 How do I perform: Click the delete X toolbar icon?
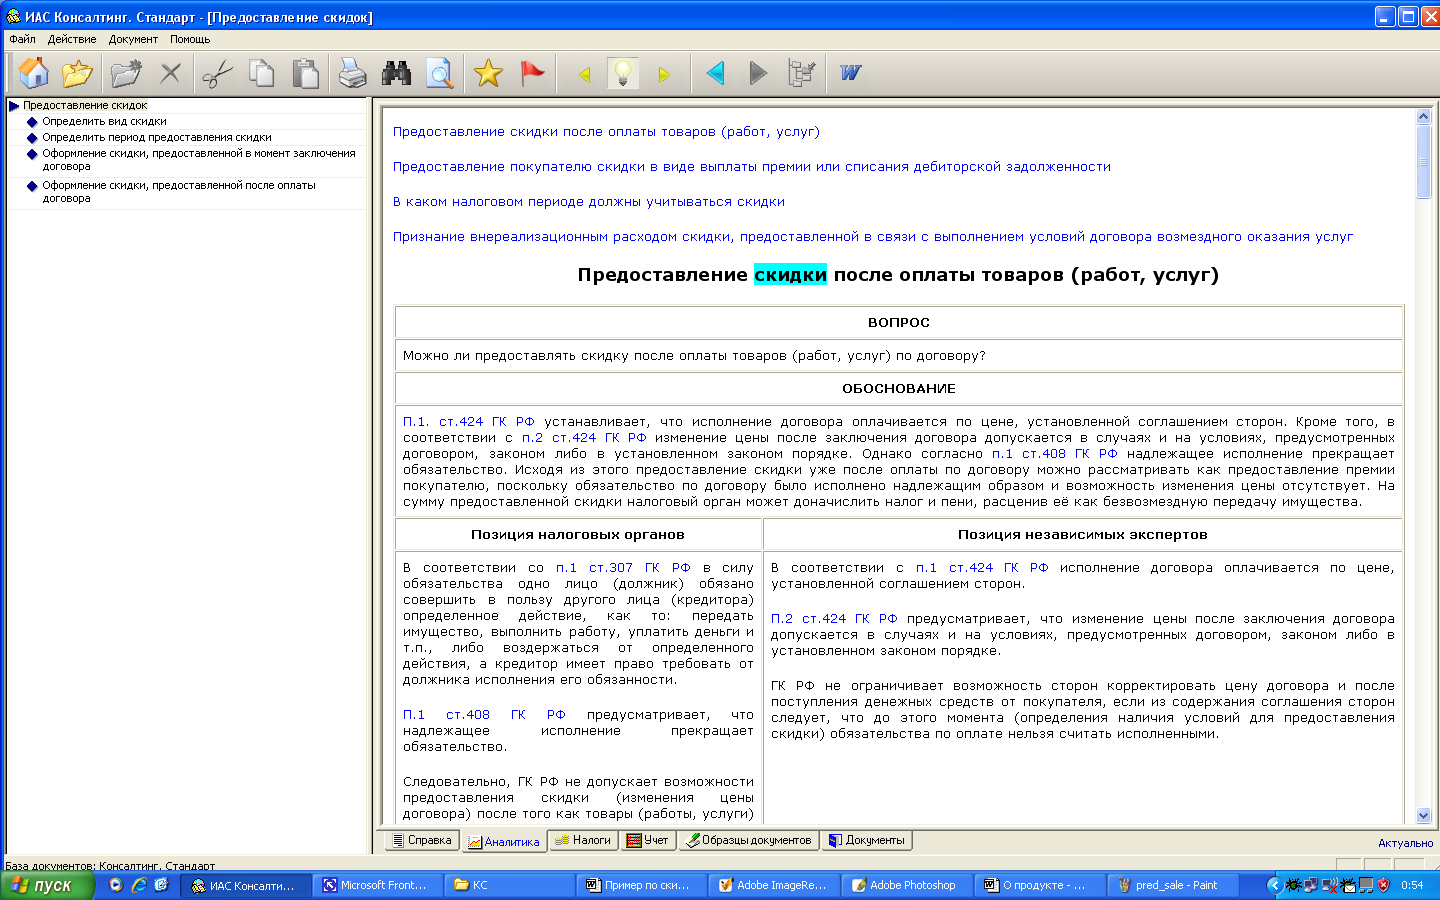pyautogui.click(x=171, y=73)
